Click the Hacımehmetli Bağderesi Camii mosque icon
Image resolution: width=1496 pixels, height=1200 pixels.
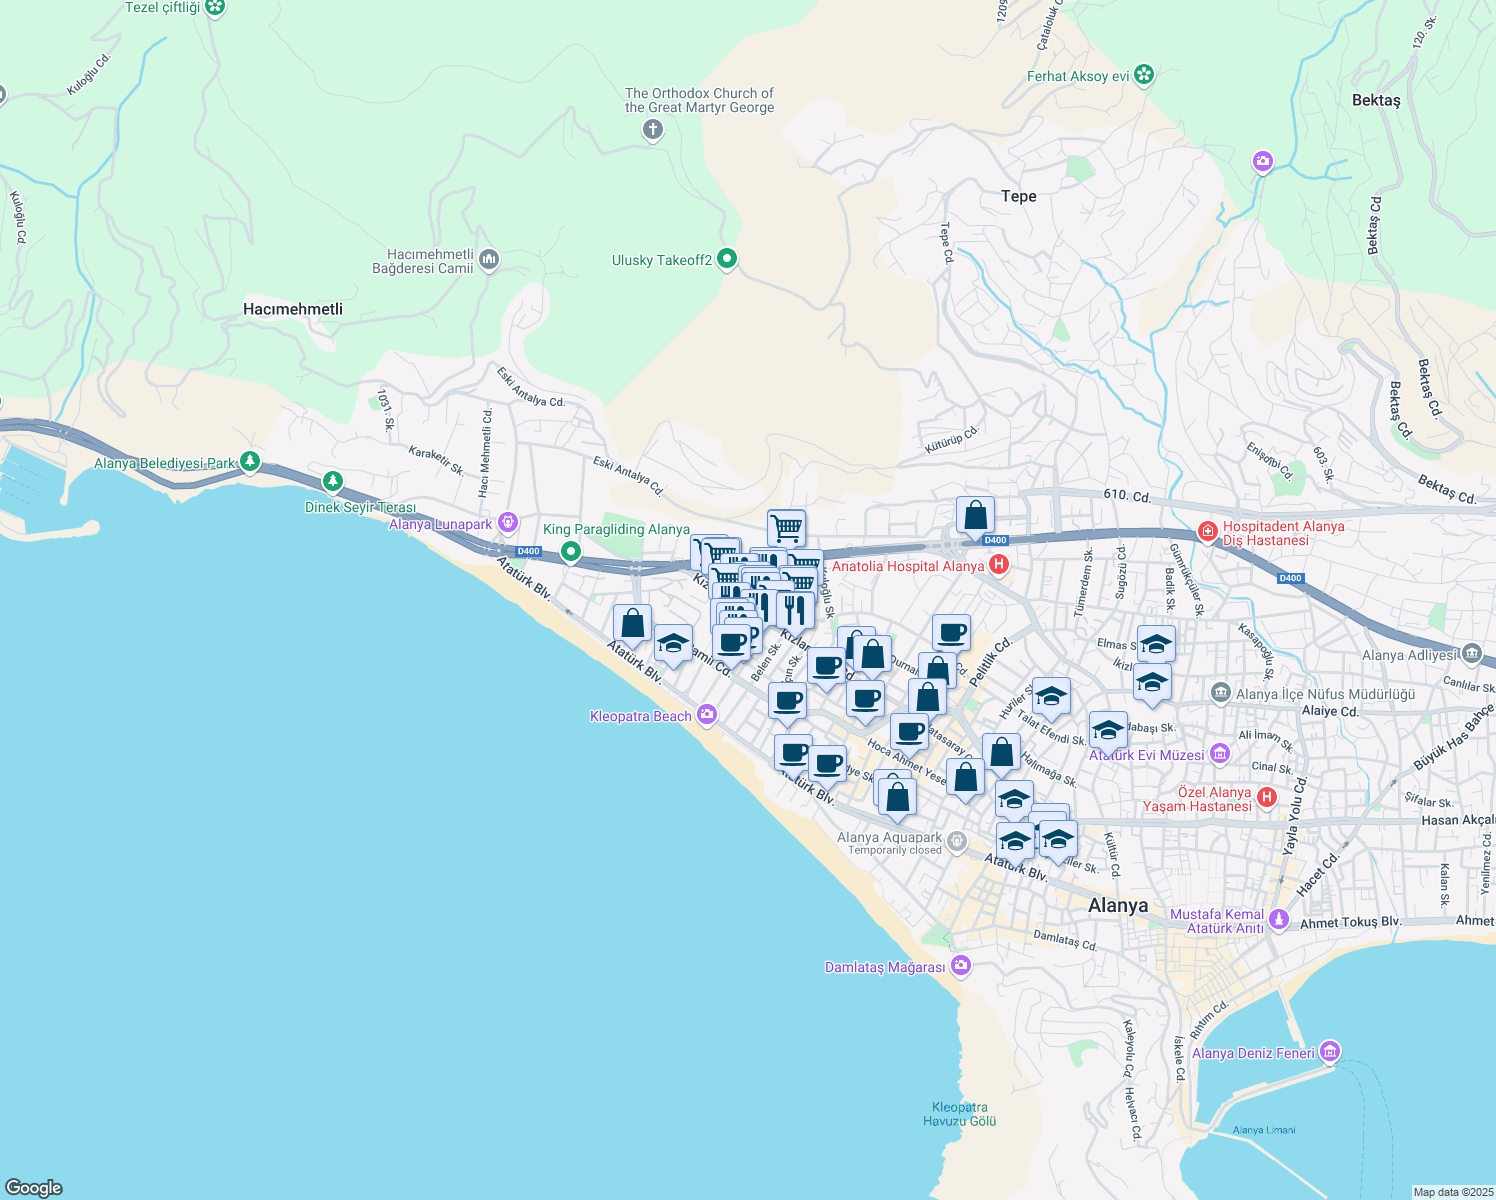(489, 260)
